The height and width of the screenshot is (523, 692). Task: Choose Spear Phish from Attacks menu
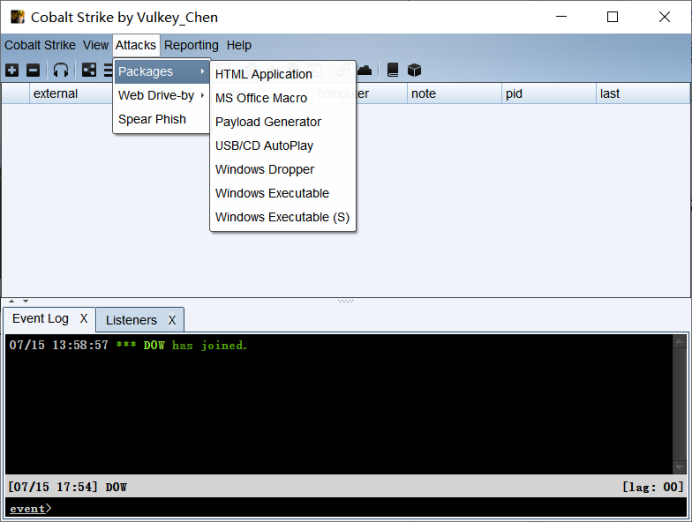(162, 119)
